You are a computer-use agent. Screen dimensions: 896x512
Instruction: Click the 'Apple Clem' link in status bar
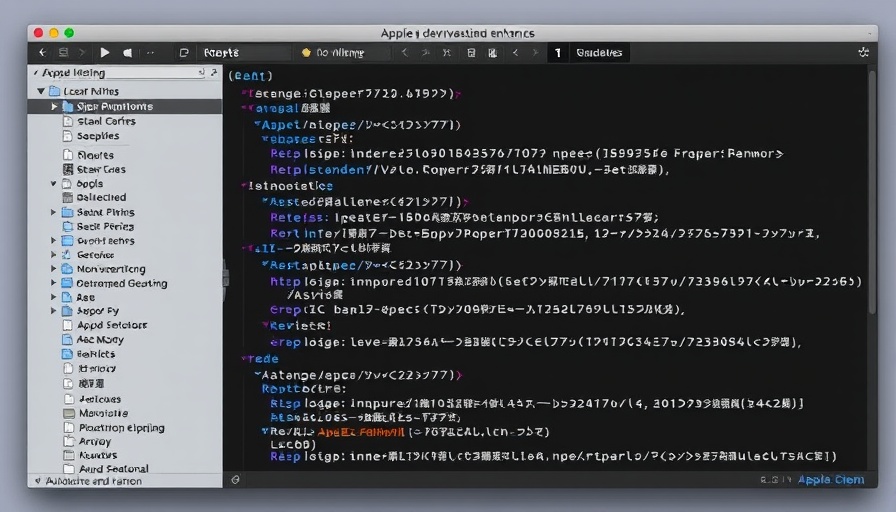tap(831, 480)
